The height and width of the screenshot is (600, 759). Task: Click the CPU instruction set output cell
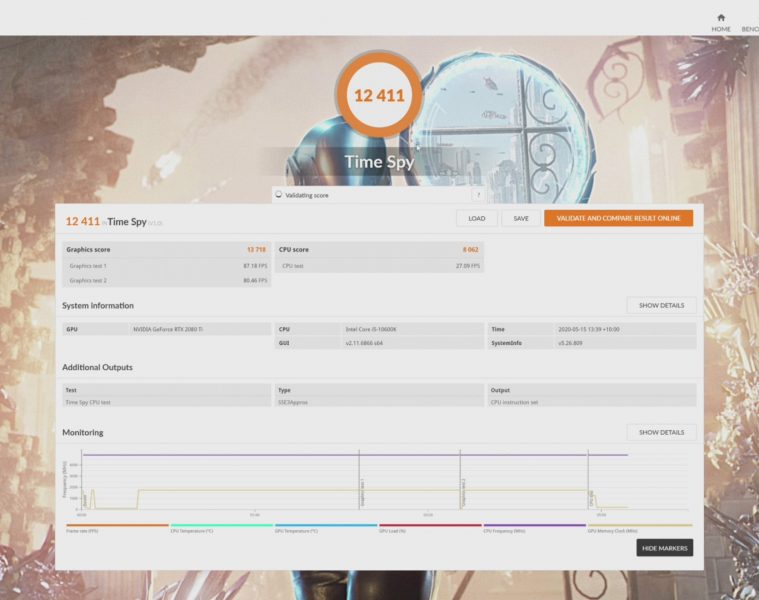tap(592, 402)
